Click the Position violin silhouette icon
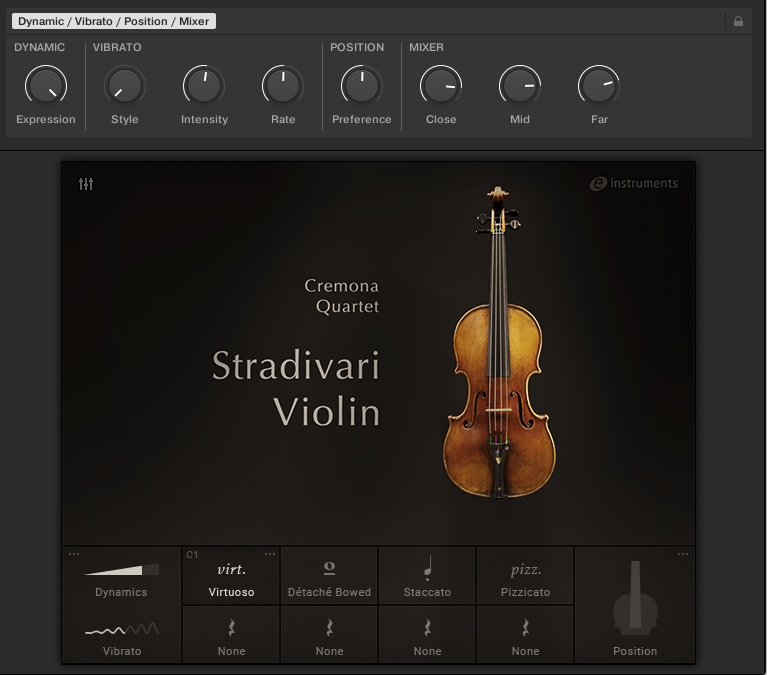The height and width of the screenshot is (675, 767). click(x=635, y=597)
